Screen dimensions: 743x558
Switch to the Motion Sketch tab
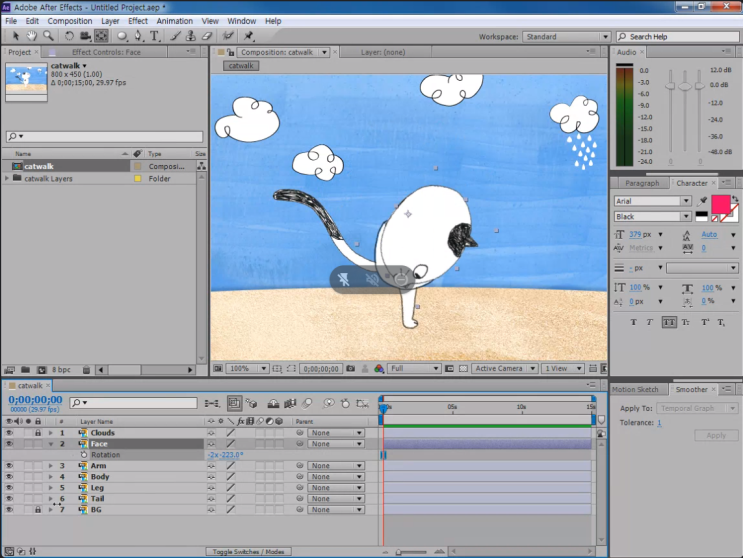pos(635,390)
